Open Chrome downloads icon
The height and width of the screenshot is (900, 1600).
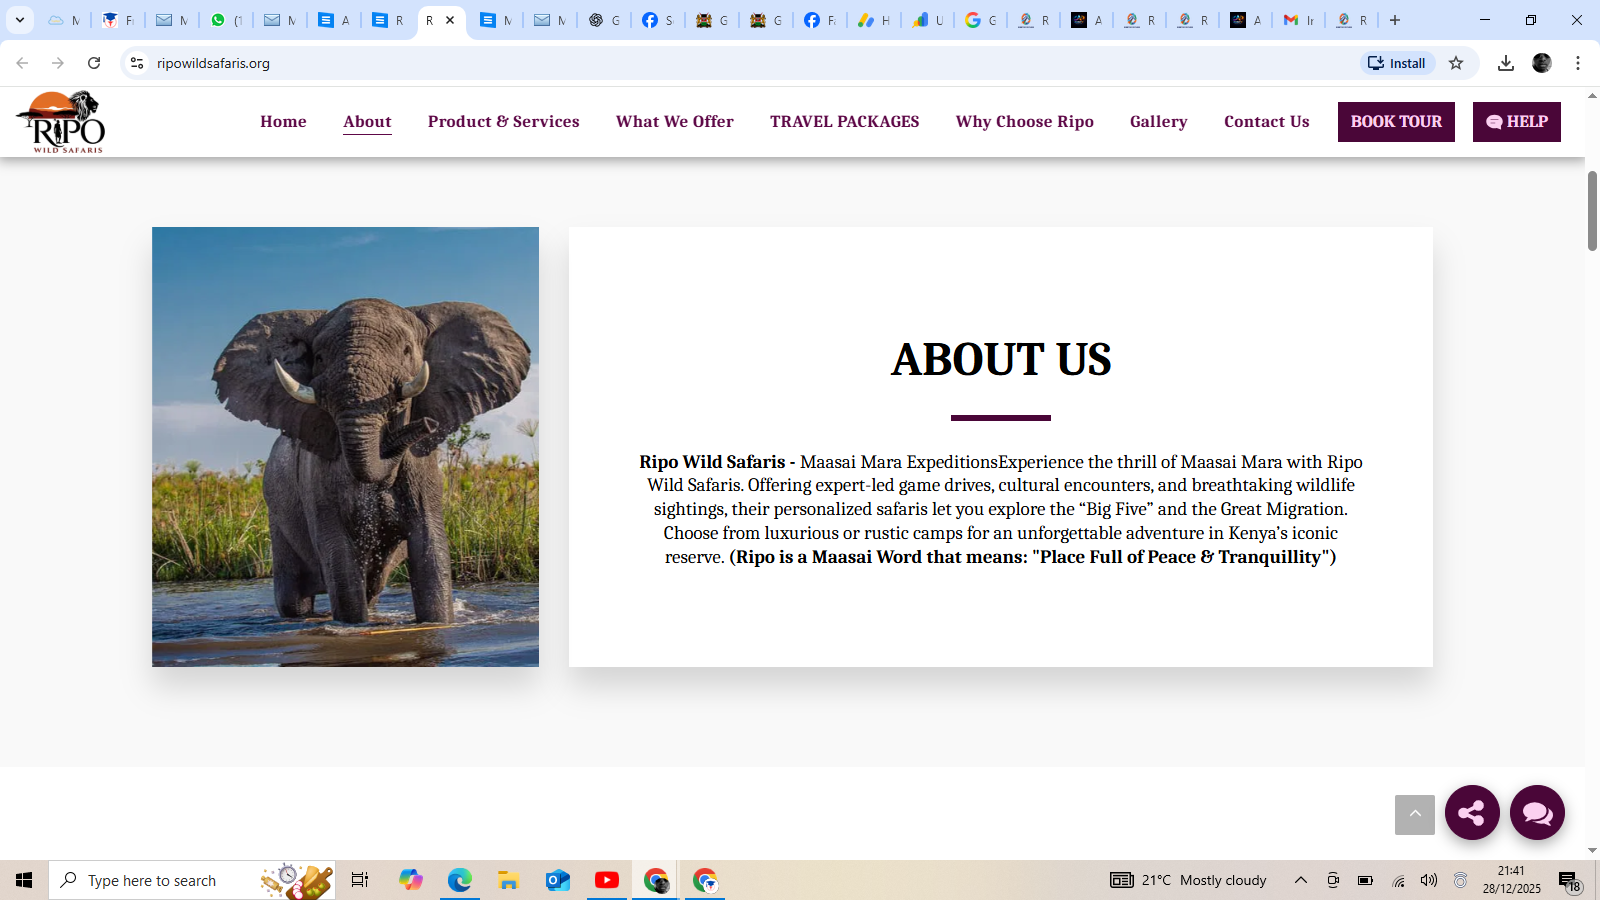click(1506, 63)
